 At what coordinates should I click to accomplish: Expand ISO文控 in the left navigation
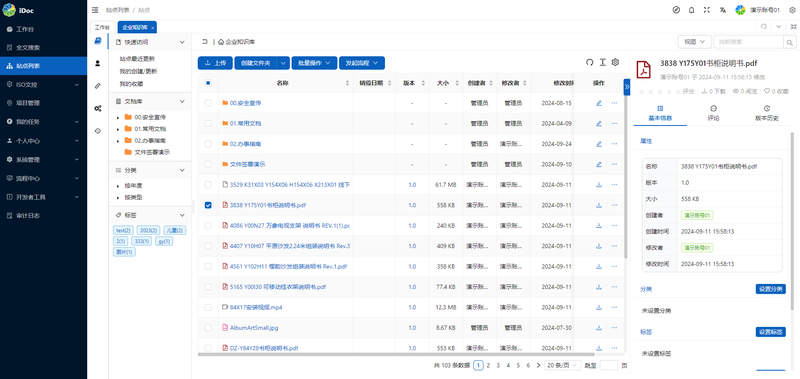(43, 84)
